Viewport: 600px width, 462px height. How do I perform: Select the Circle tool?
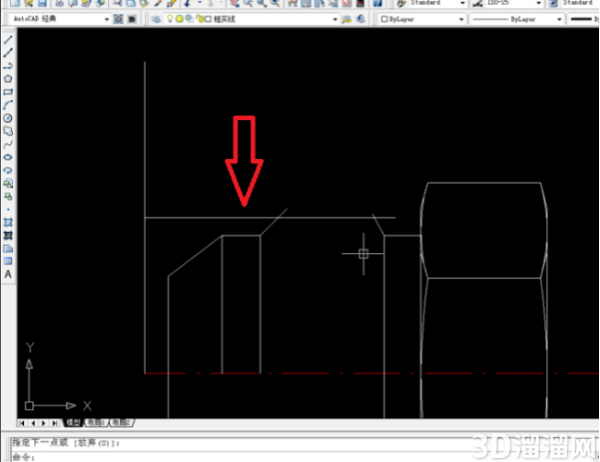(8, 118)
